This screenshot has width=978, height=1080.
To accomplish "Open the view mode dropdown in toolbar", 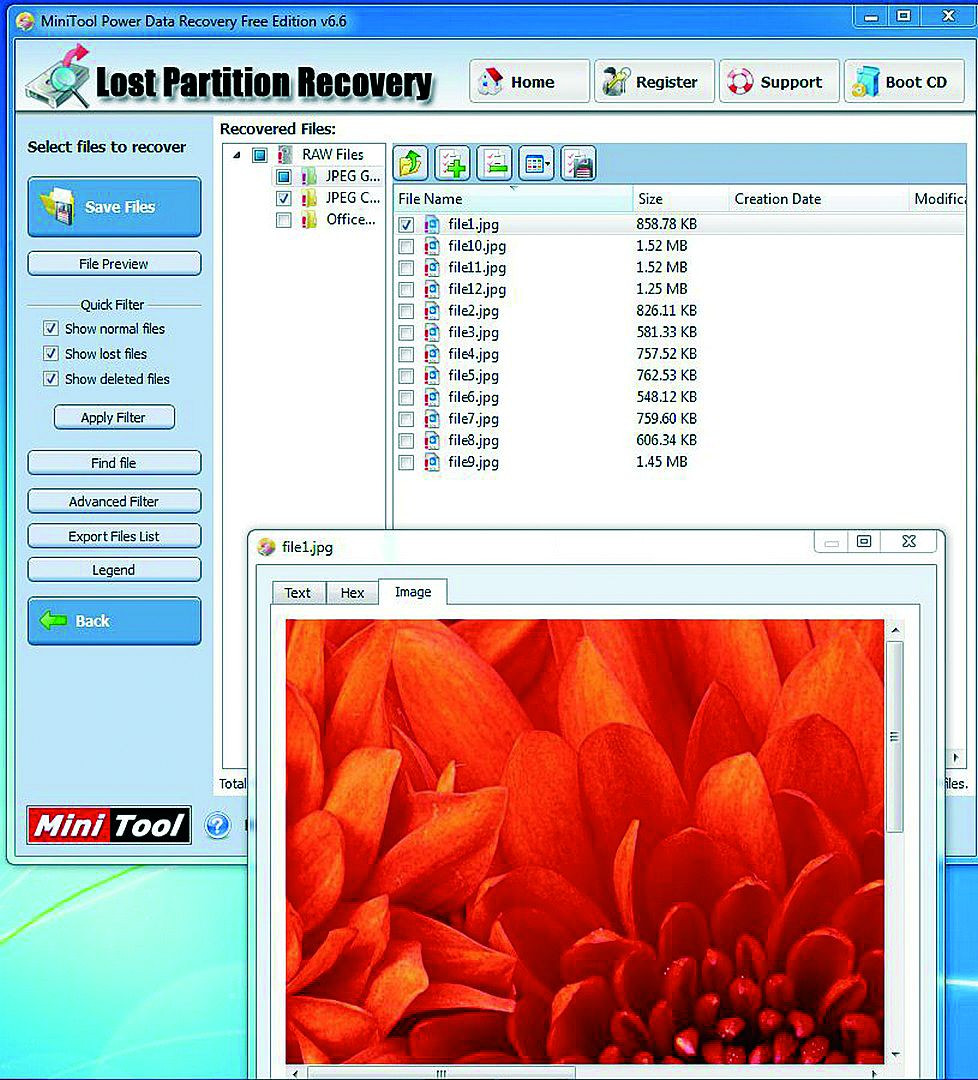I will (537, 164).
